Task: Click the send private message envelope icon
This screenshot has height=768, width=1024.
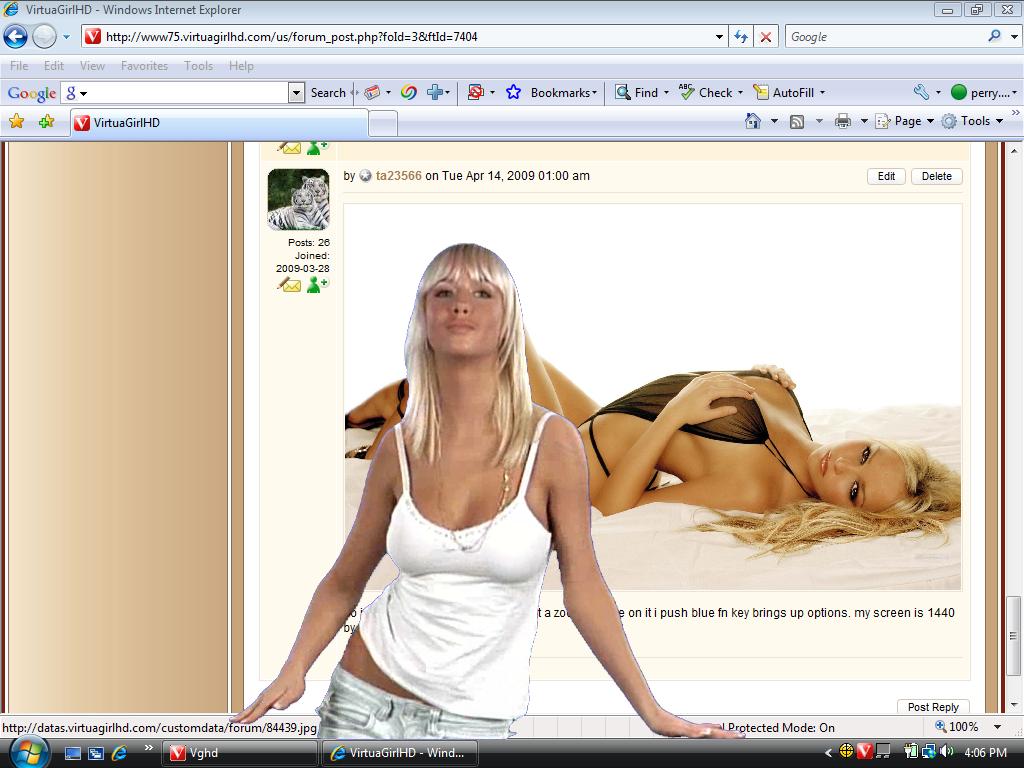Action: (290, 285)
